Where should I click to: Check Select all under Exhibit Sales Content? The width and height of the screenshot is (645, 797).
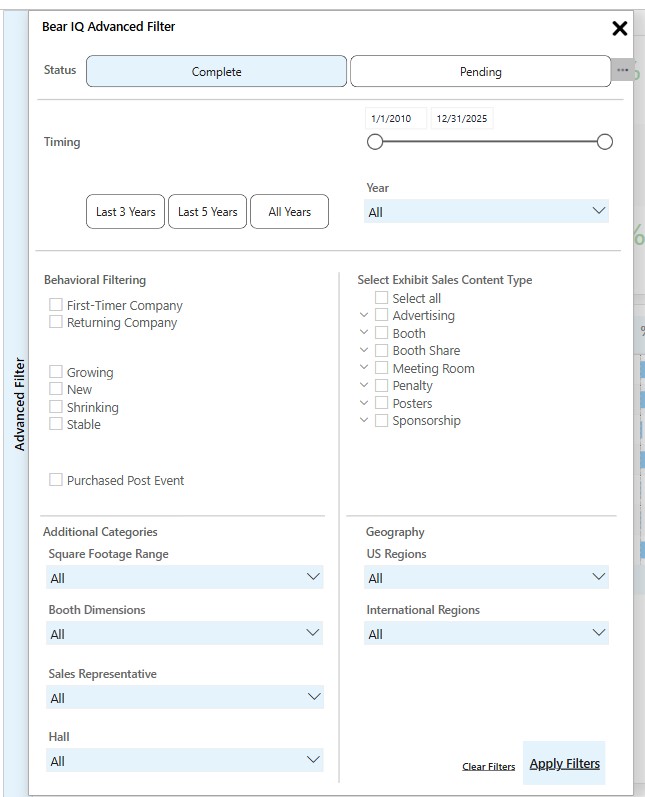381,298
